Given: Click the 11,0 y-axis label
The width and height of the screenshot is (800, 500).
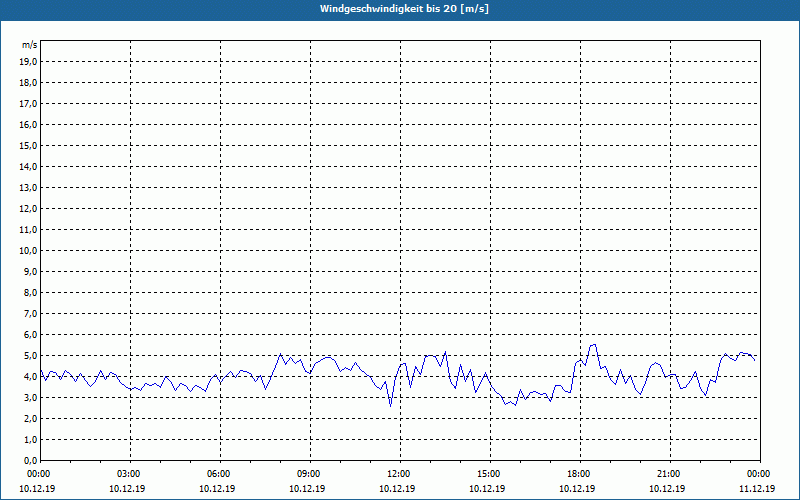Looking at the screenshot, I should point(28,230).
